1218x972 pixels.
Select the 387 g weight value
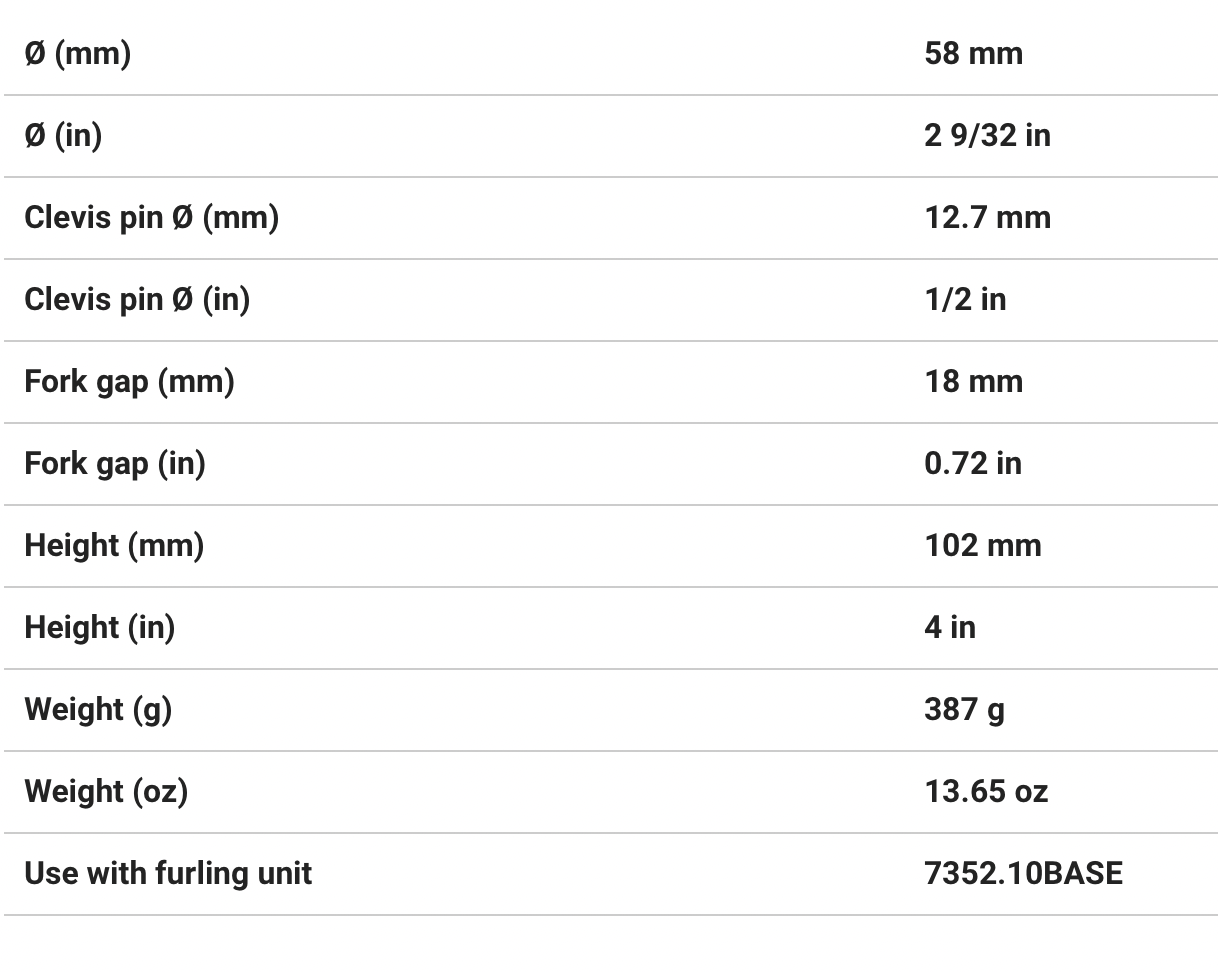click(x=964, y=709)
